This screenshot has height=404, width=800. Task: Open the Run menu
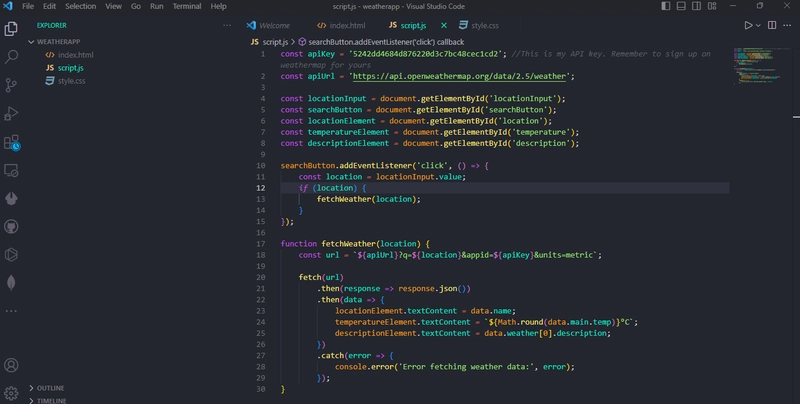(x=157, y=6)
